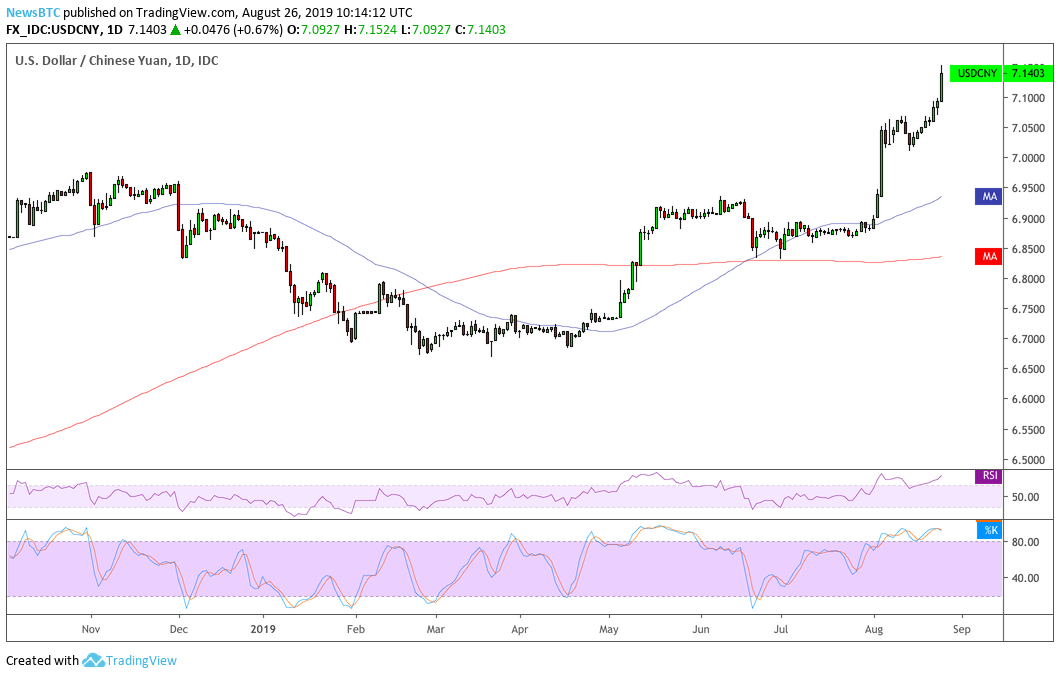Click the blue %K stochastic label
1060x678 pixels.
tap(990, 531)
